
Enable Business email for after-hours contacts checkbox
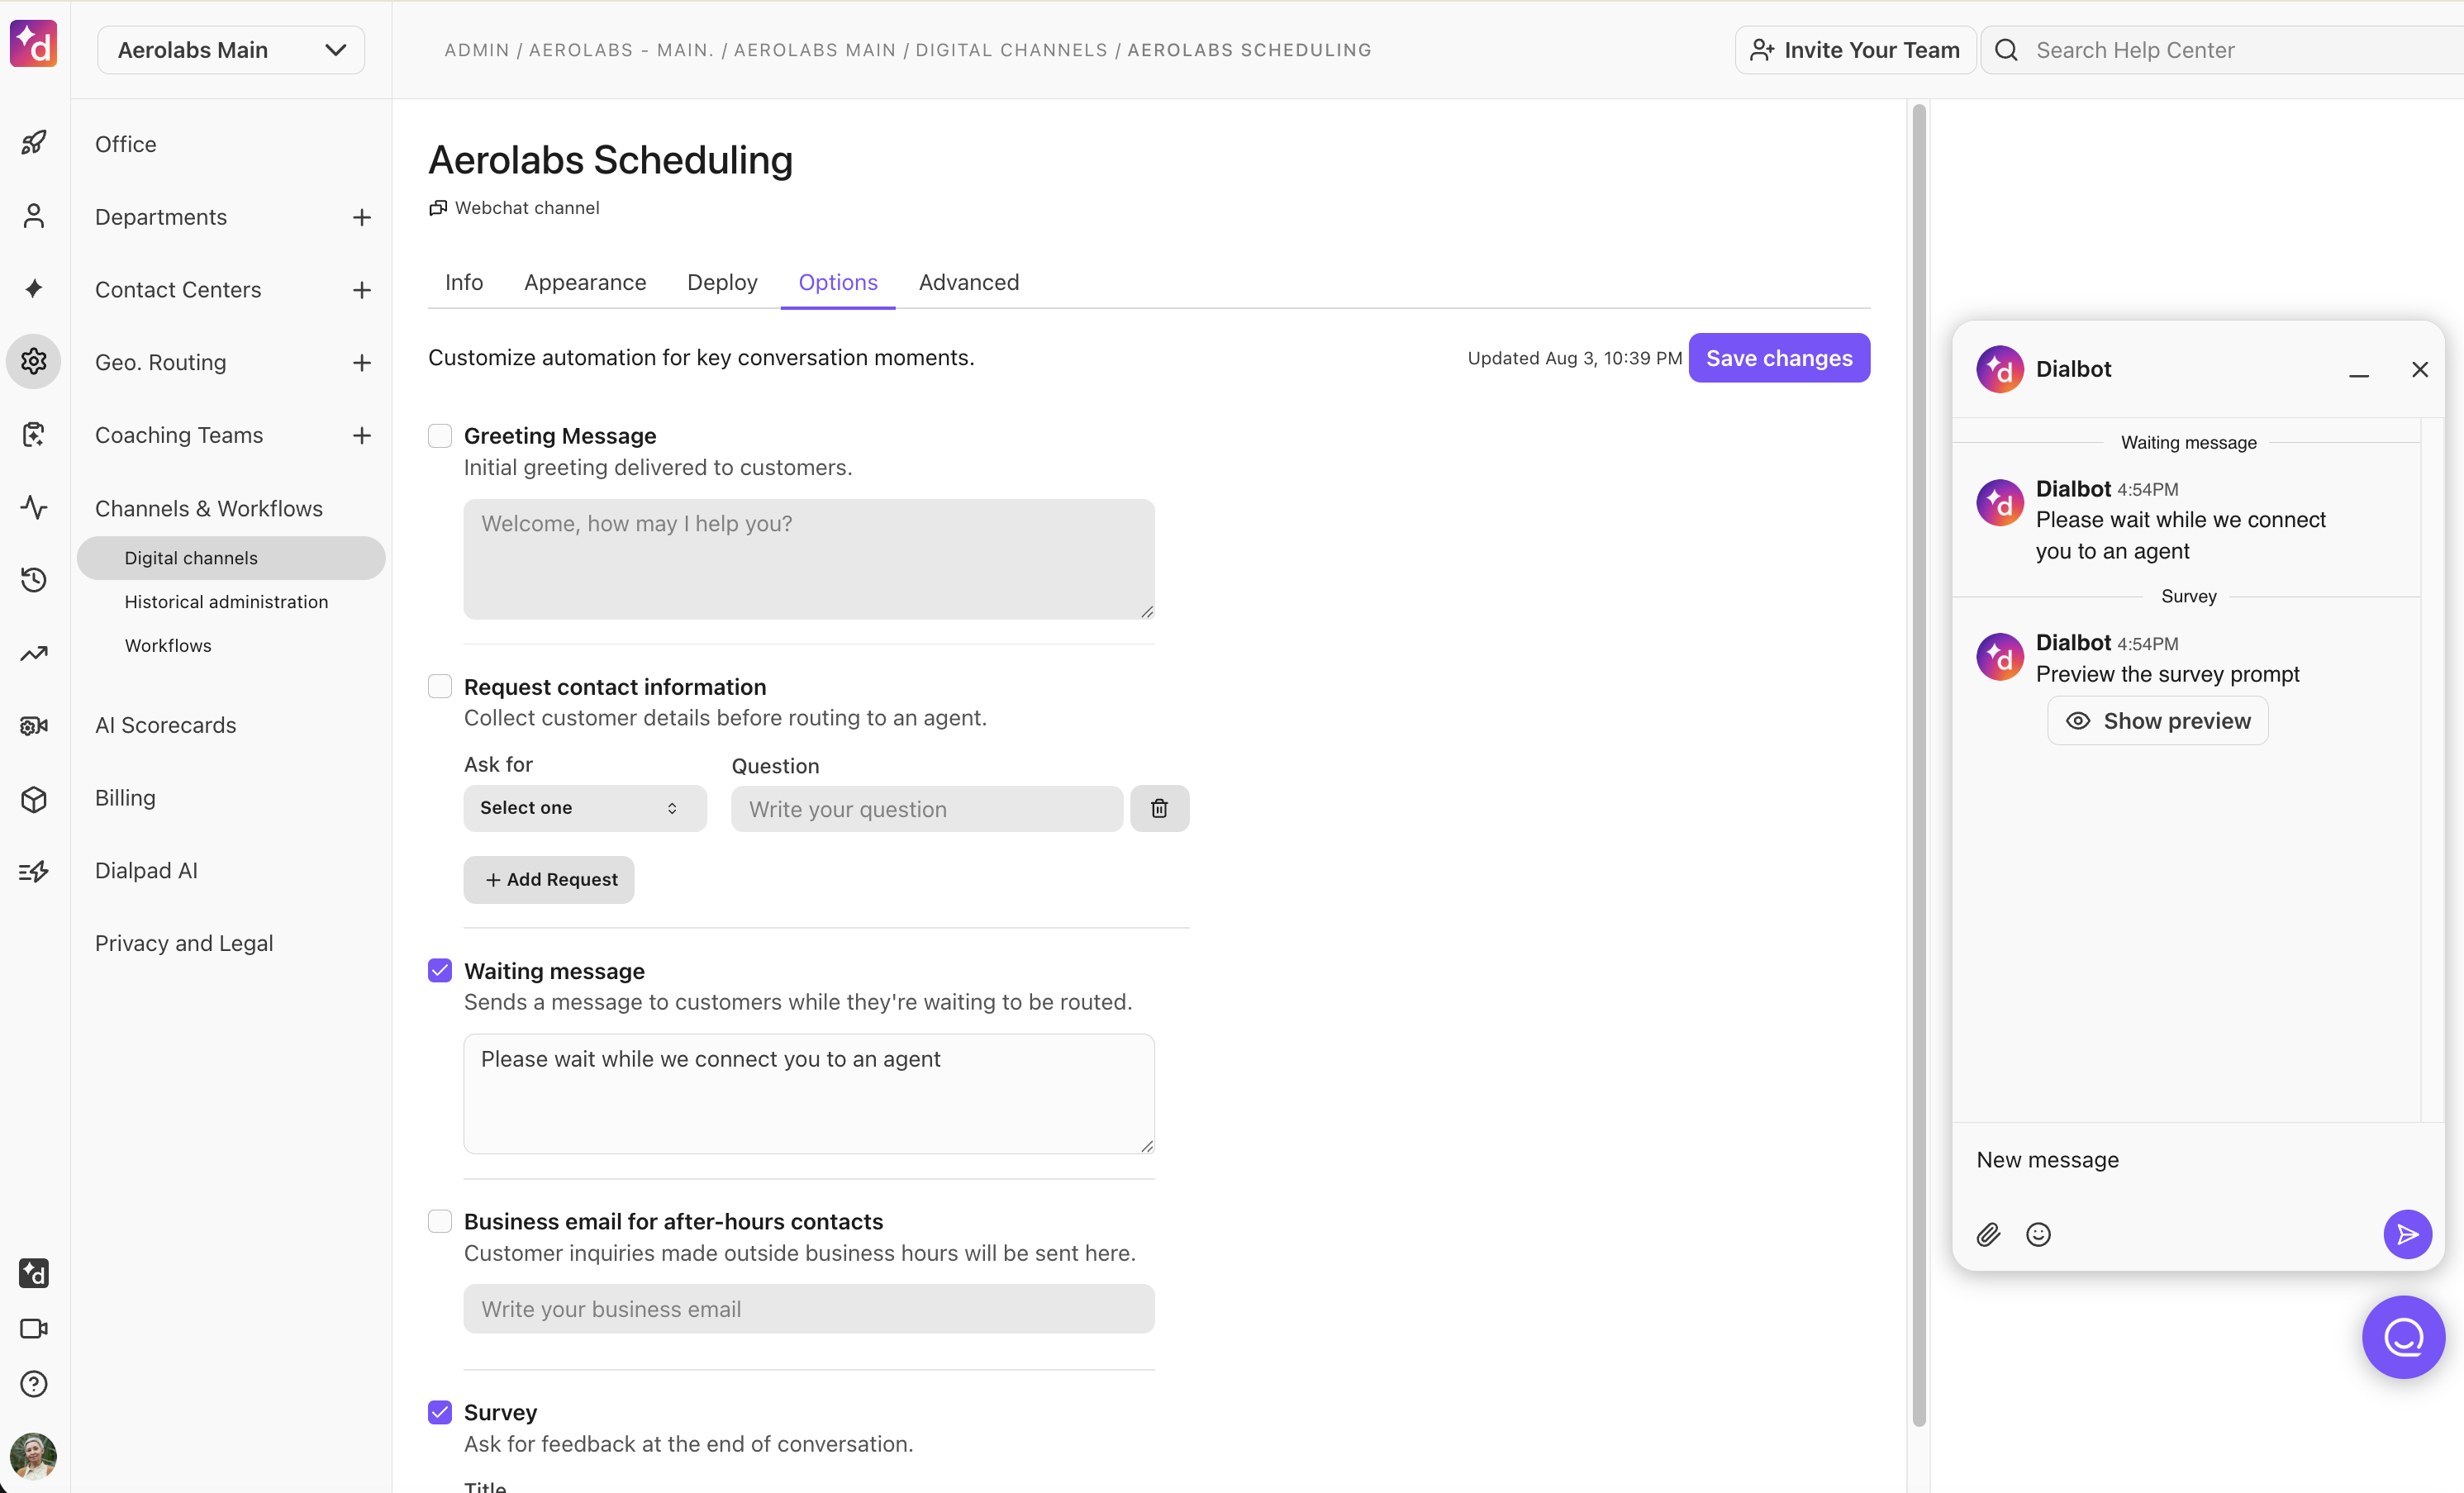tap(440, 1221)
